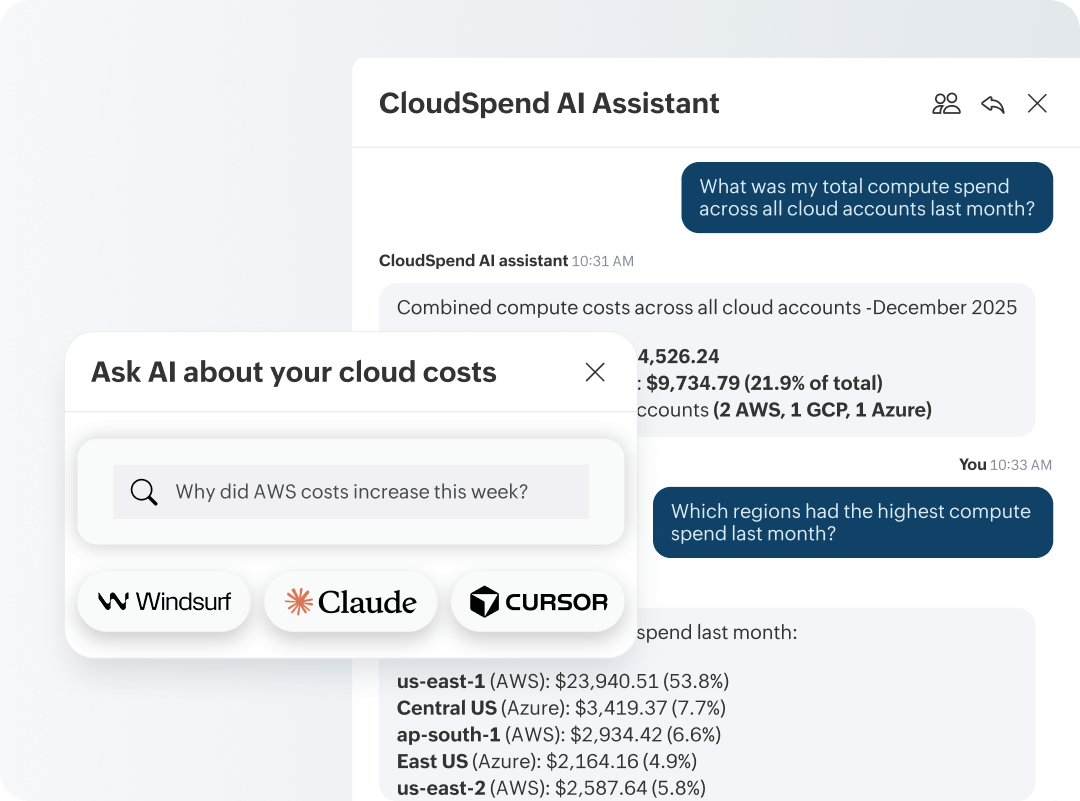Click the total compute spend question bubble

click(x=866, y=198)
